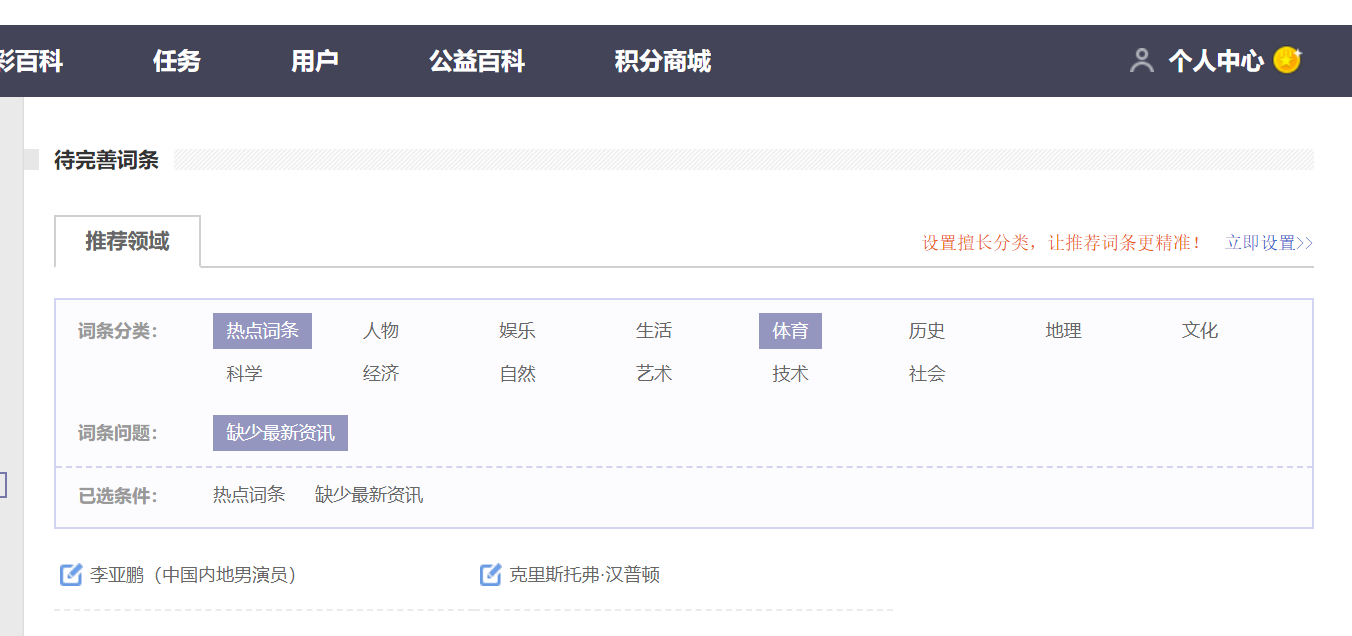Click 热点词条 under 已选条件 to remove it

click(x=247, y=494)
